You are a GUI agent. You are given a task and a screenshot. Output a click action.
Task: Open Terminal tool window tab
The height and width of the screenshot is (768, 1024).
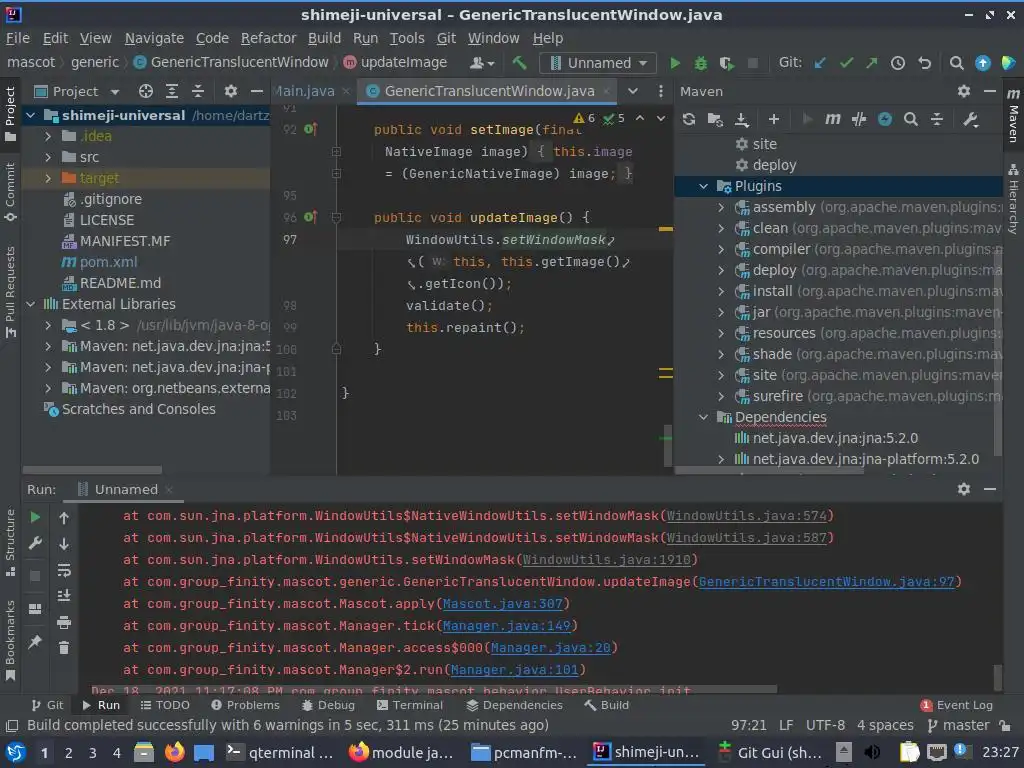410,705
